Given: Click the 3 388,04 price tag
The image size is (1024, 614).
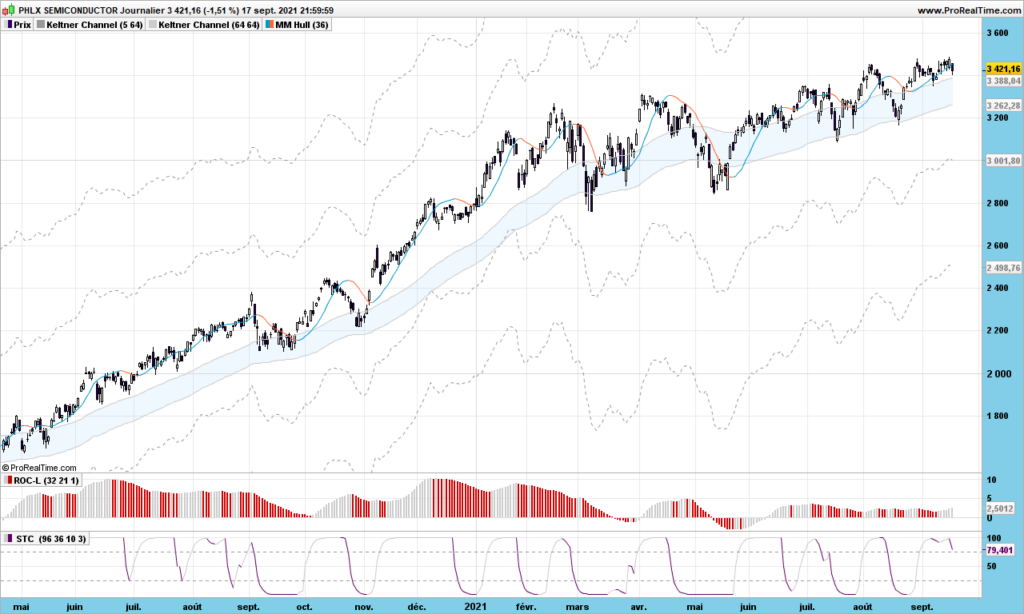Looking at the screenshot, I should click(x=1003, y=81).
